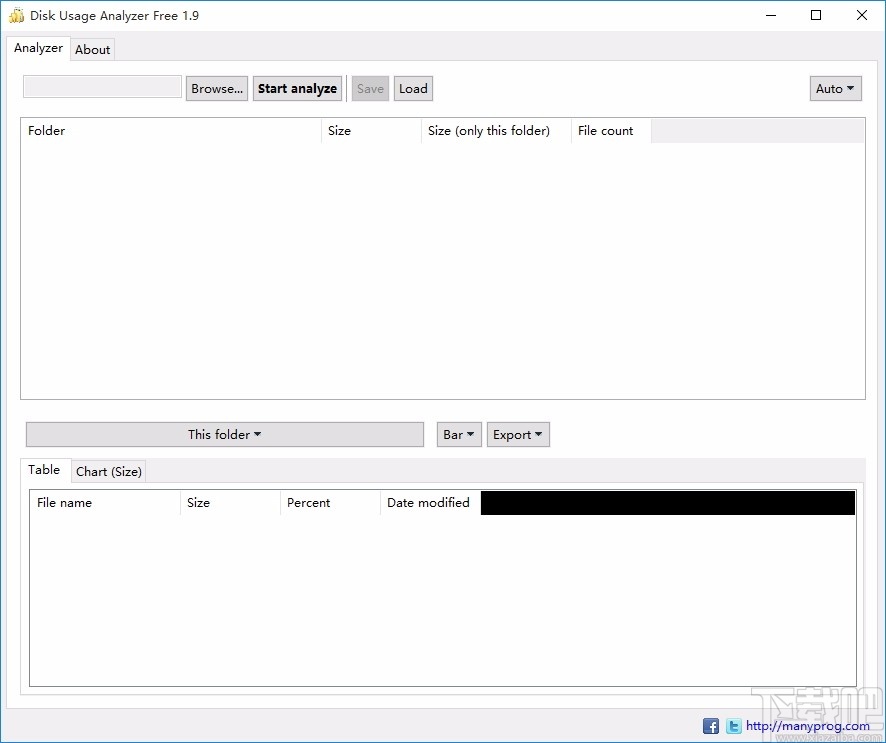Click the Twitter bird icon

[733, 725]
